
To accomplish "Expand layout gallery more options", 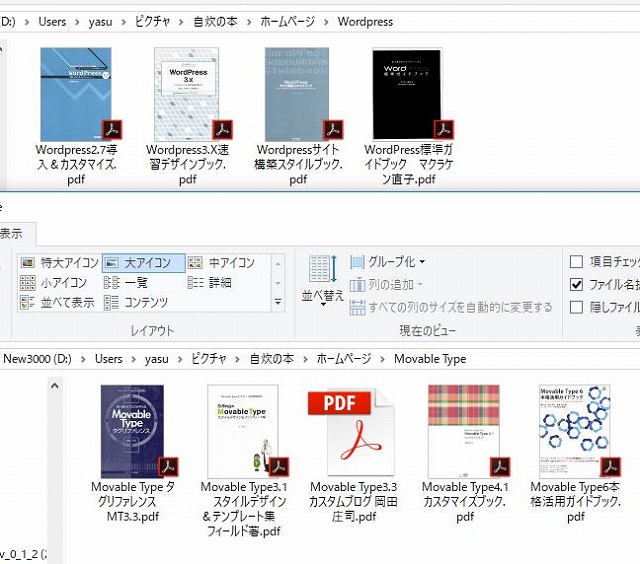I will 278,302.
